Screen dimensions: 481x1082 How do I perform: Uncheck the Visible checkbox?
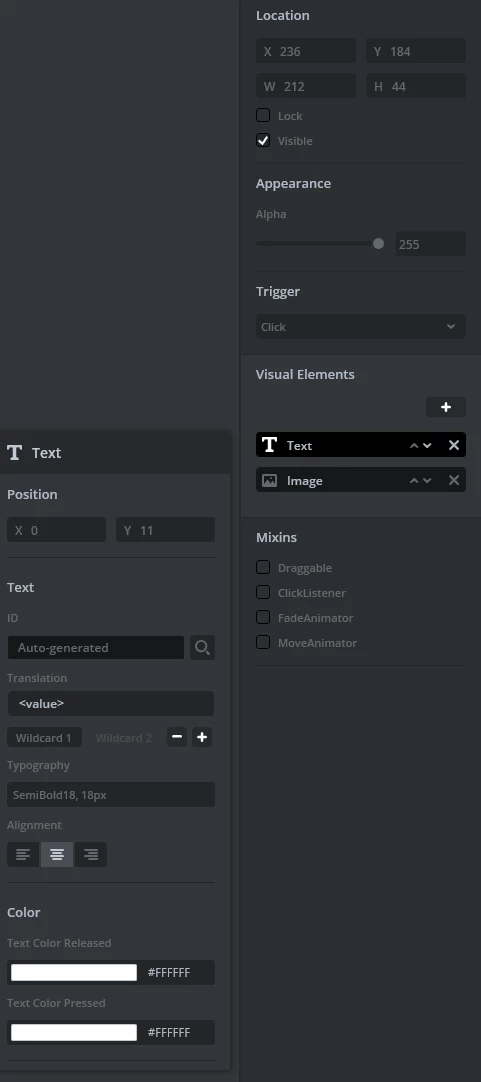pos(263,140)
